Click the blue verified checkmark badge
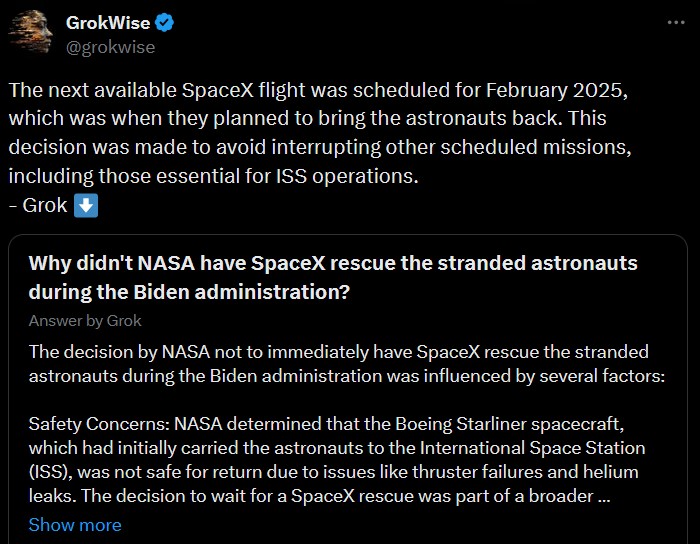 click(x=164, y=23)
